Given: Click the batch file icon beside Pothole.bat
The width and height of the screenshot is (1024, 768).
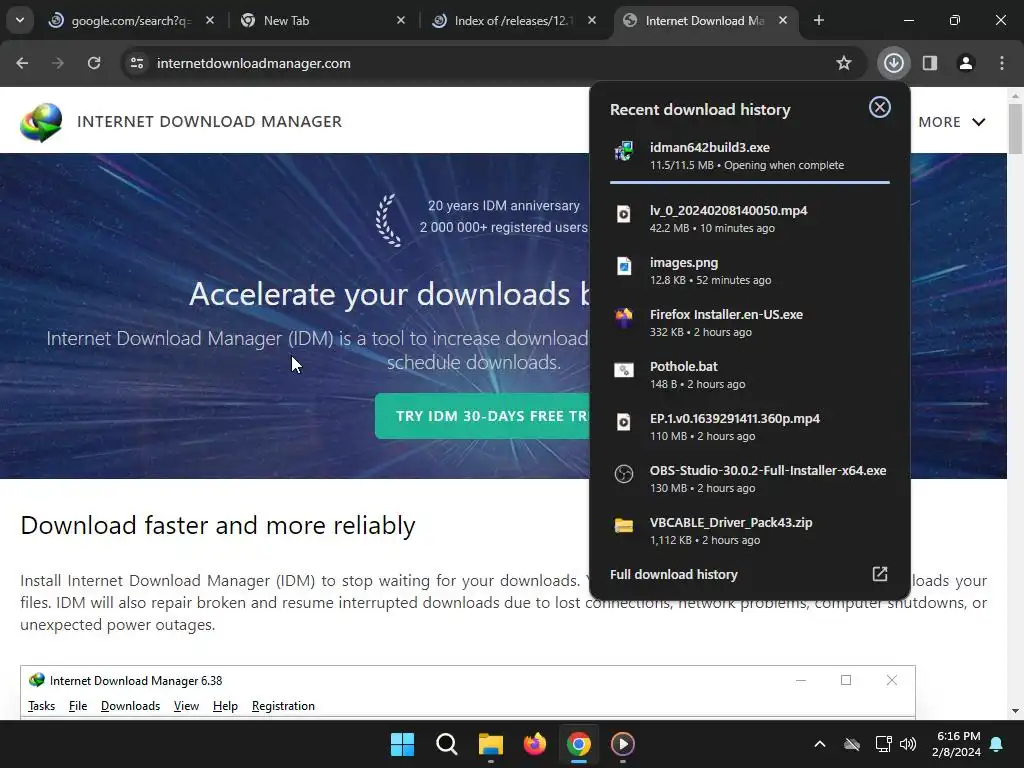Looking at the screenshot, I should (x=624, y=370).
